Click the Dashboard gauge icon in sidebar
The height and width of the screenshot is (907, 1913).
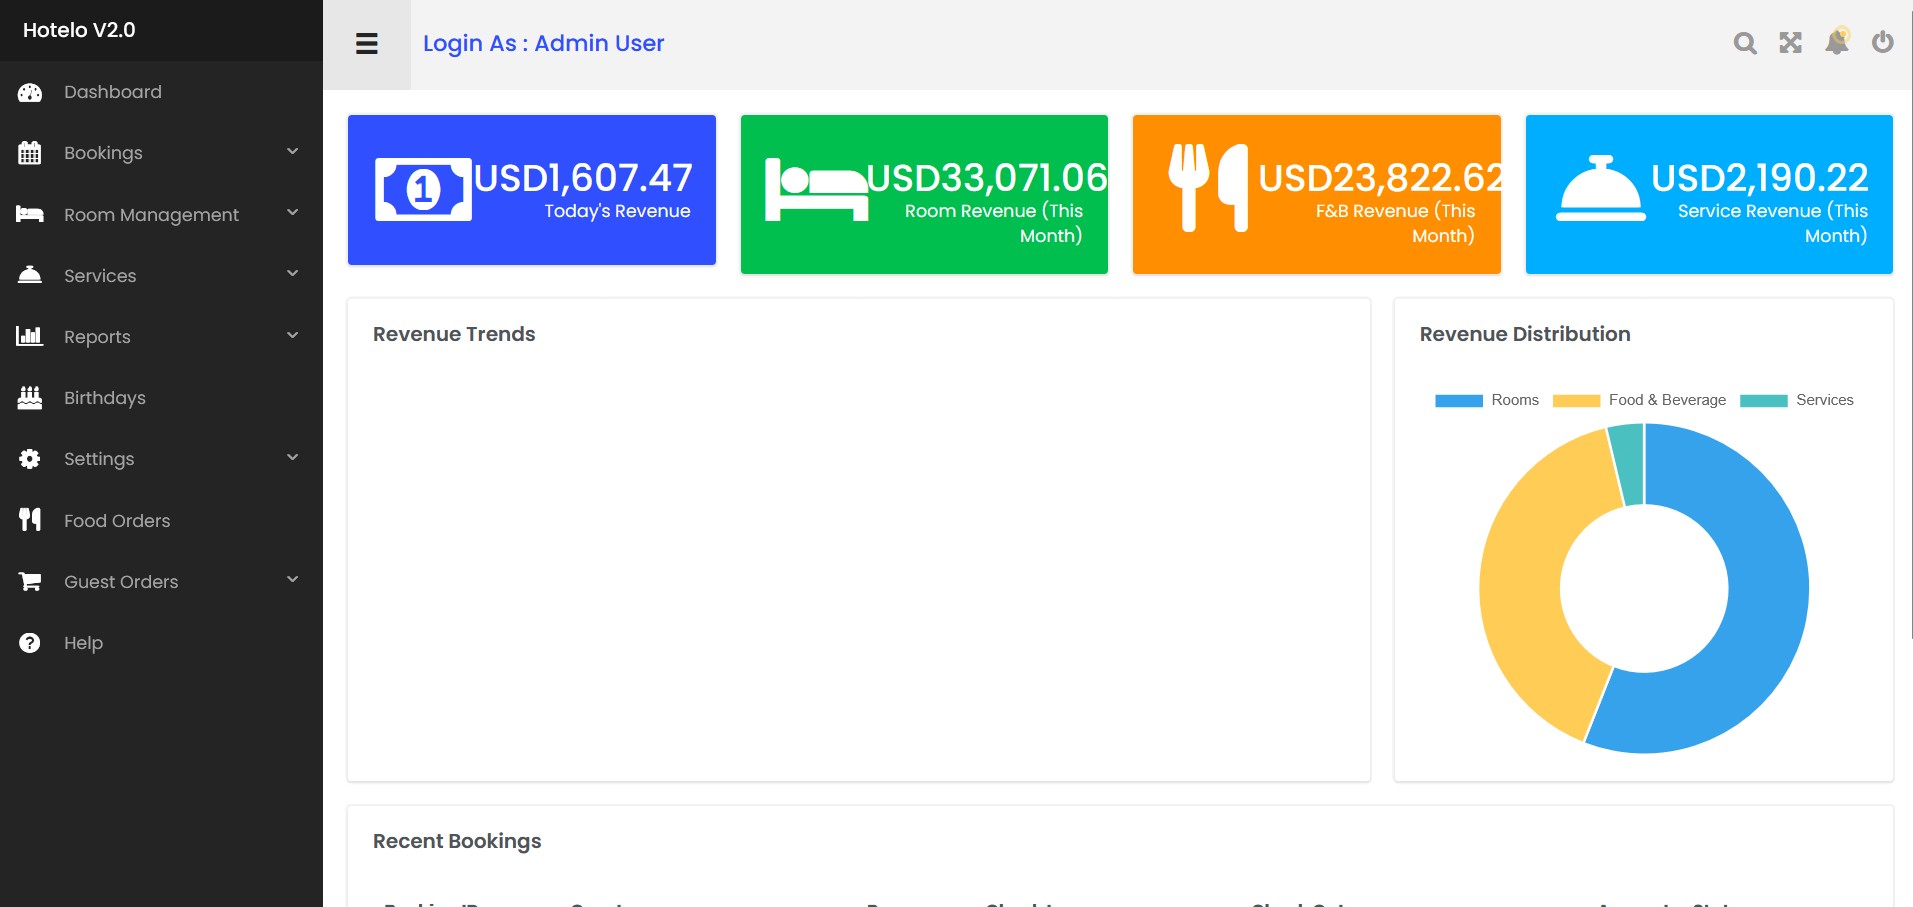(30, 92)
